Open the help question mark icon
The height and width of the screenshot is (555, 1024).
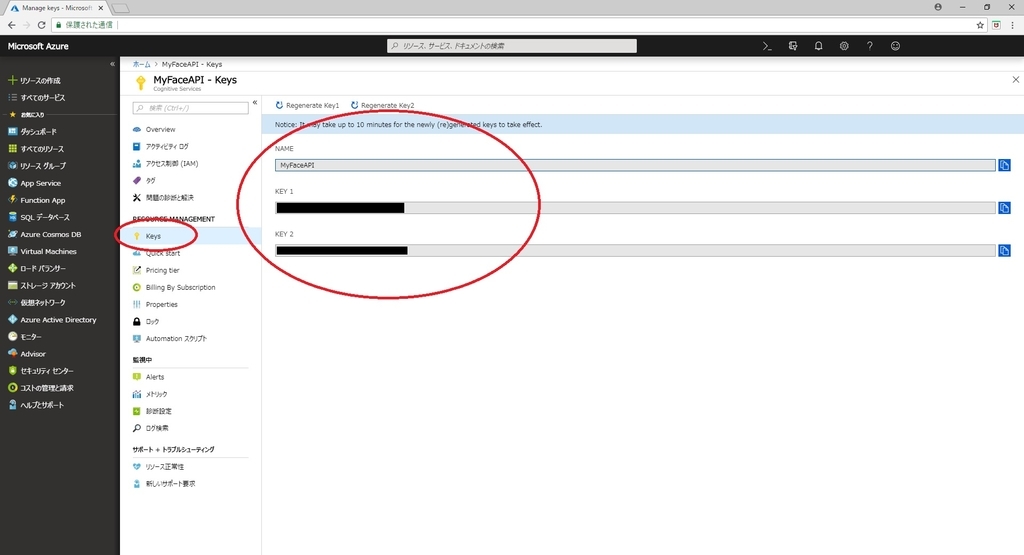(869, 46)
